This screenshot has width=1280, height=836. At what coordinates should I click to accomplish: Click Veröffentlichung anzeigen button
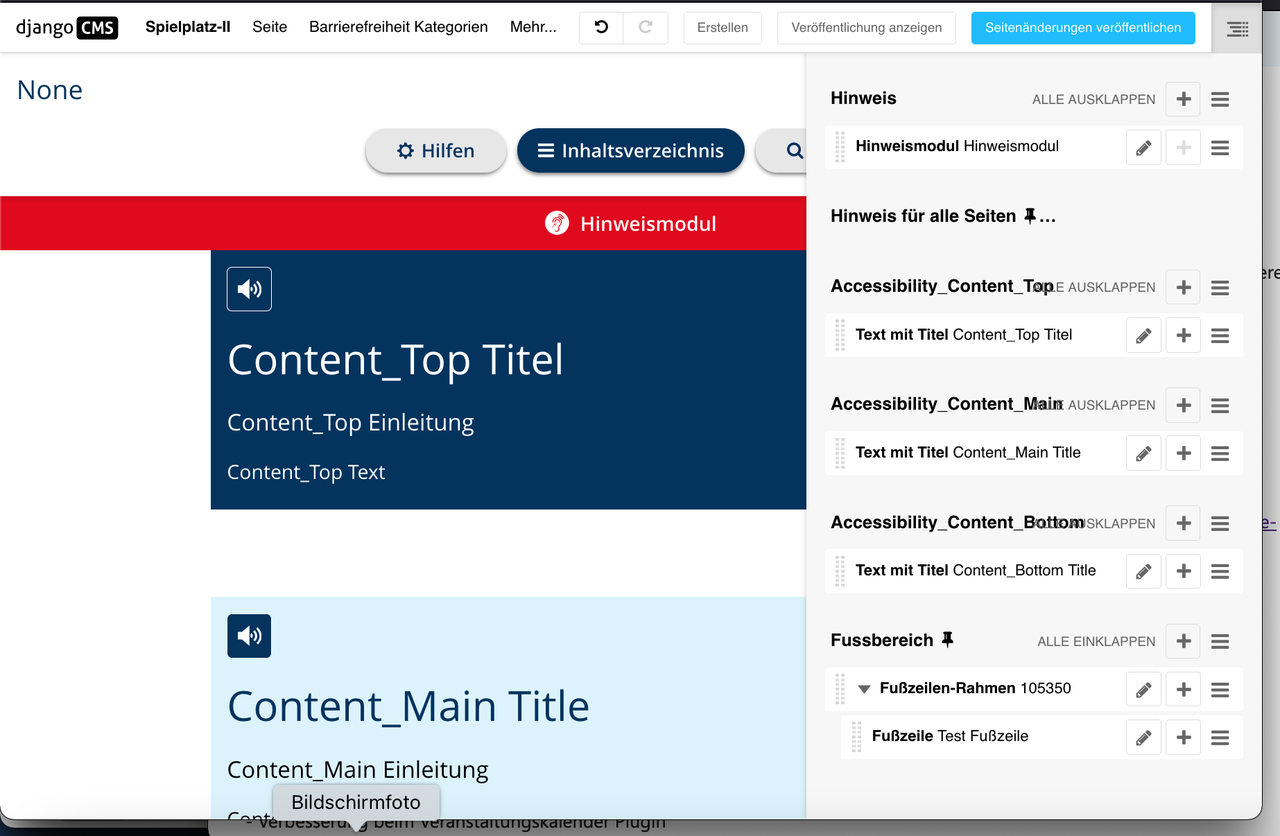tap(867, 28)
